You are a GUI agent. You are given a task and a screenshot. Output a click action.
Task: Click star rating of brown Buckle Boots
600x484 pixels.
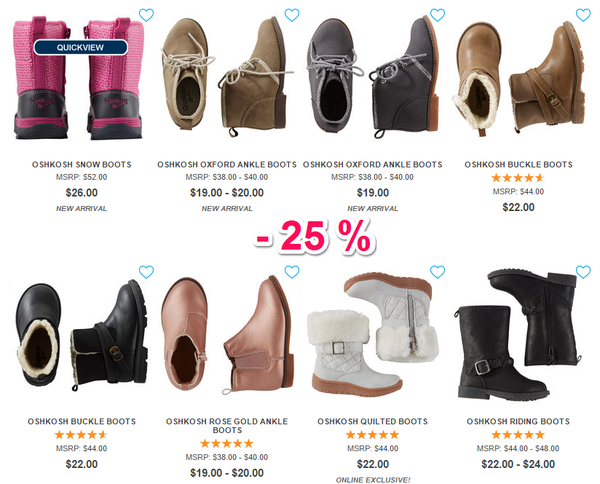pos(518,178)
